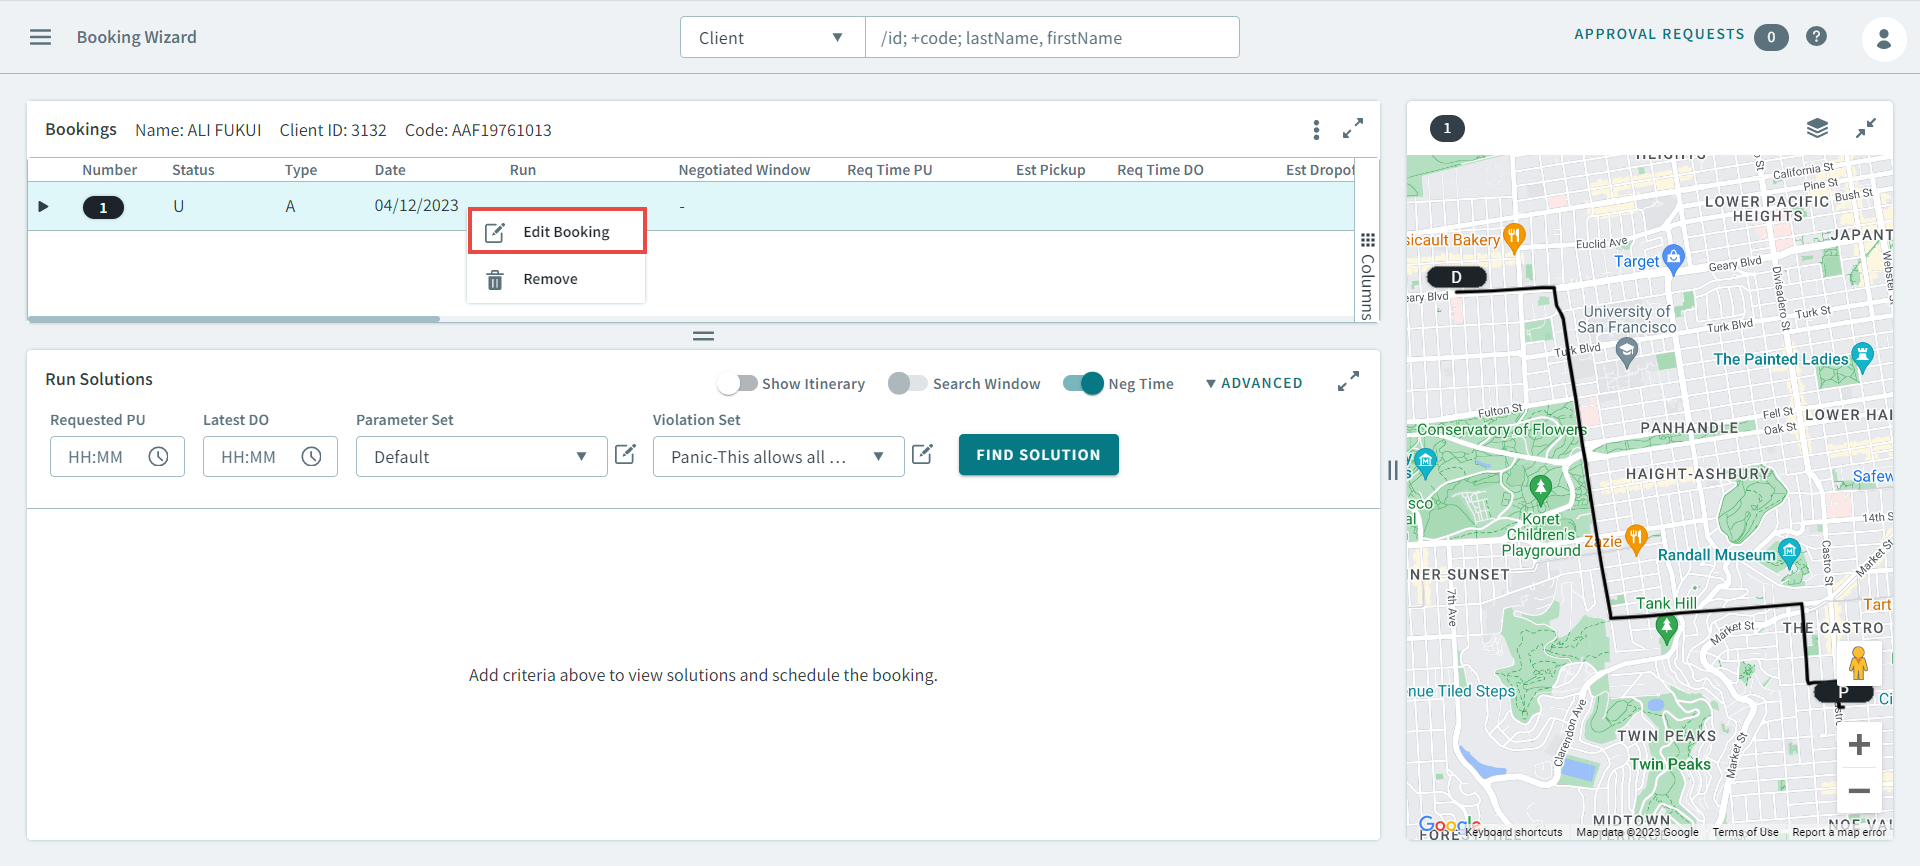The image size is (1920, 866).
Task: Click the Date column header
Action: click(390, 170)
